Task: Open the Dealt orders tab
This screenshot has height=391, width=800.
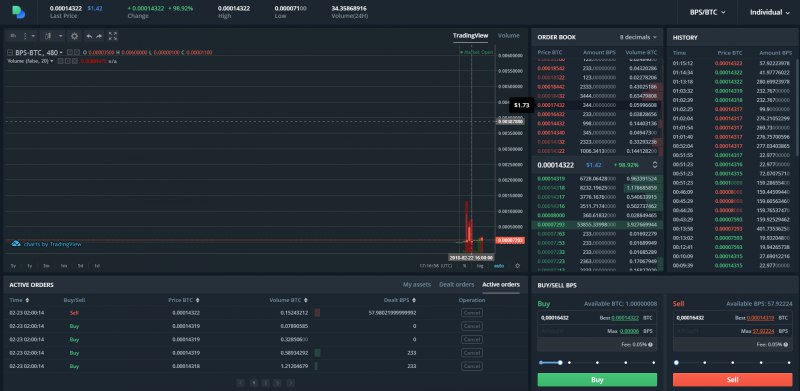Action: coord(457,284)
